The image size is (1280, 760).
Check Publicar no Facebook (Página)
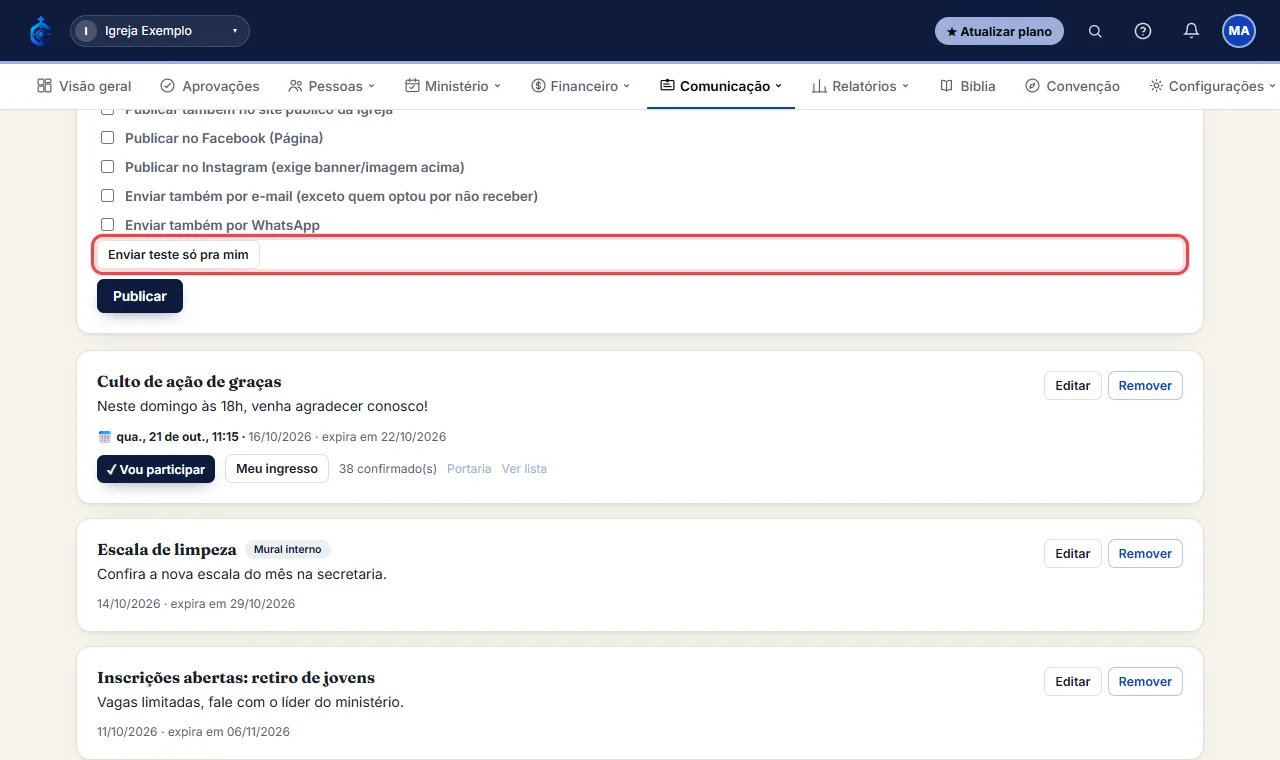tap(108, 138)
